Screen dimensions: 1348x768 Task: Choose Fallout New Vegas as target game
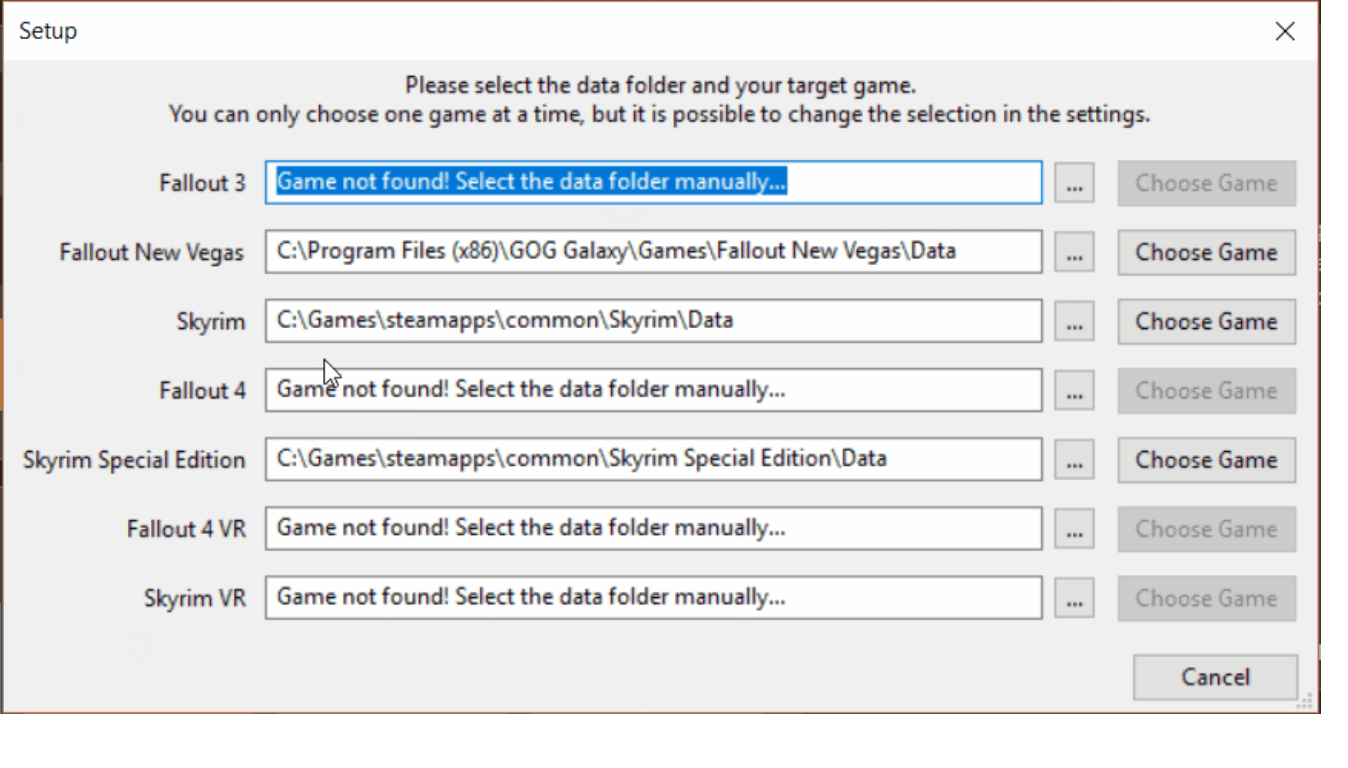pyautogui.click(x=1206, y=253)
